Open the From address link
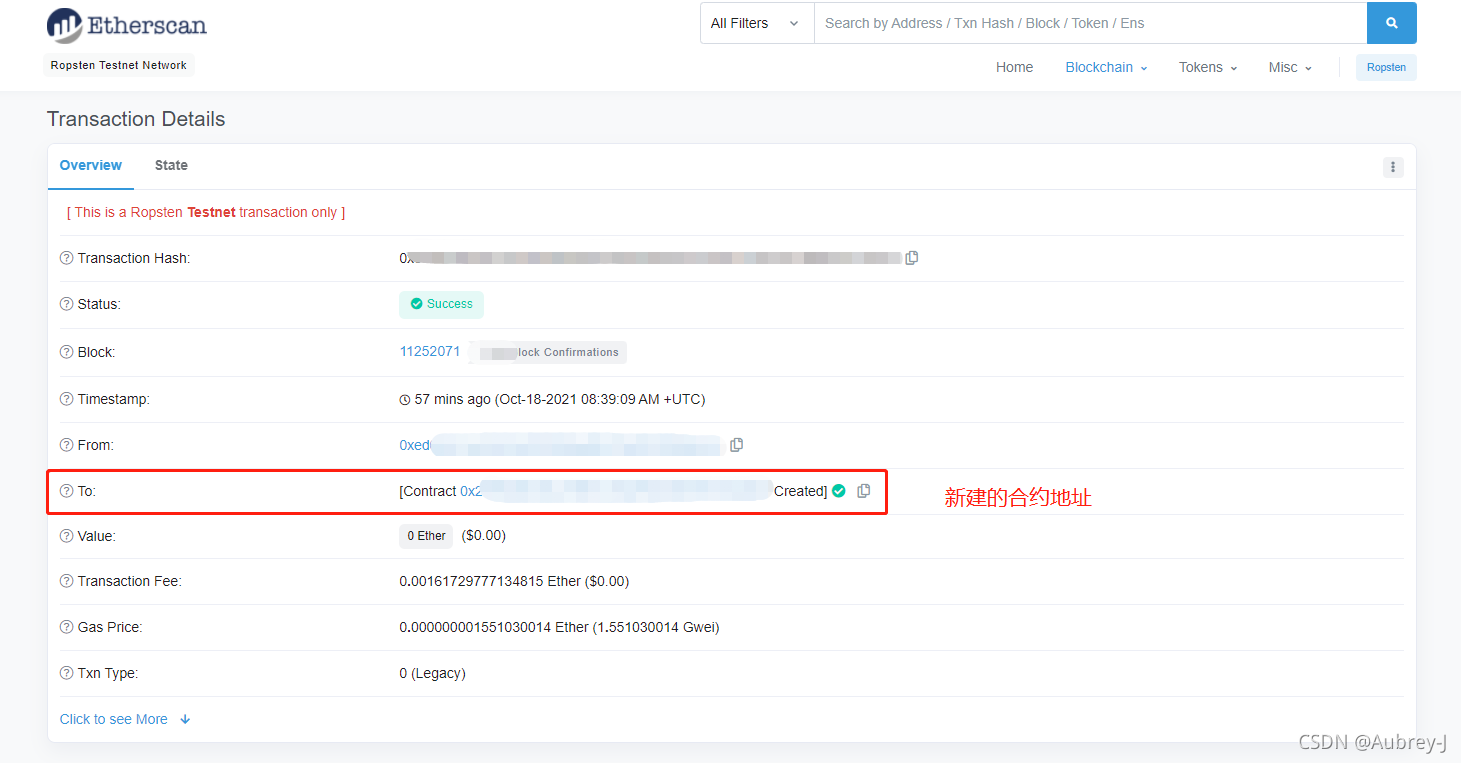Viewport: 1461px width, 763px height. click(560, 445)
